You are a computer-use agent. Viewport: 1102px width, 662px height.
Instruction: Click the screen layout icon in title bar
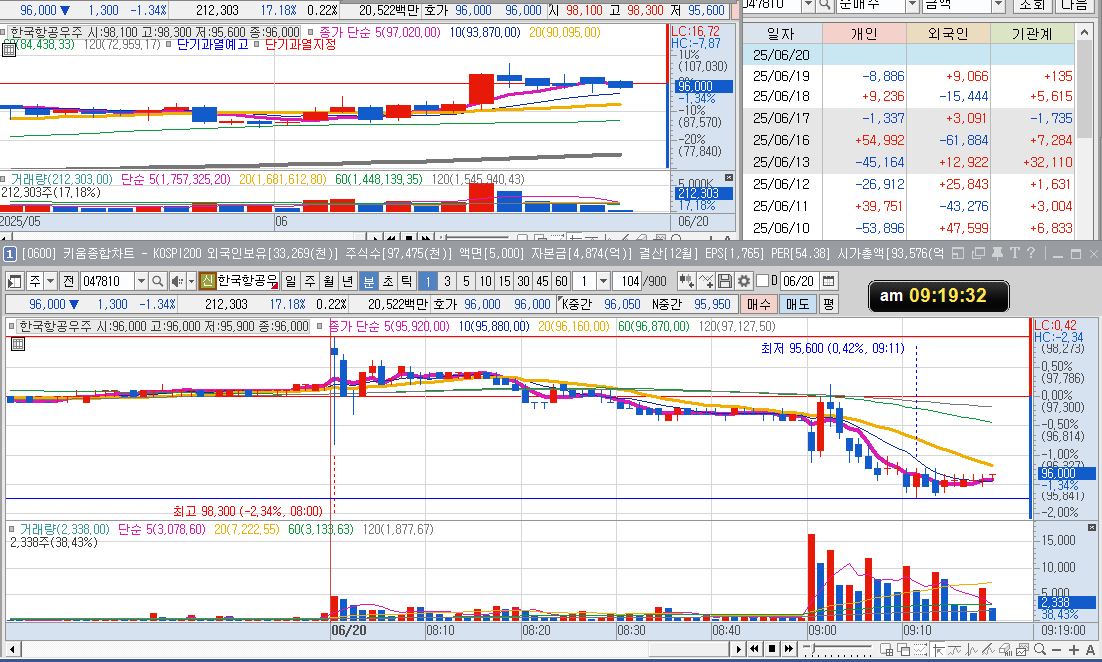(x=958, y=253)
